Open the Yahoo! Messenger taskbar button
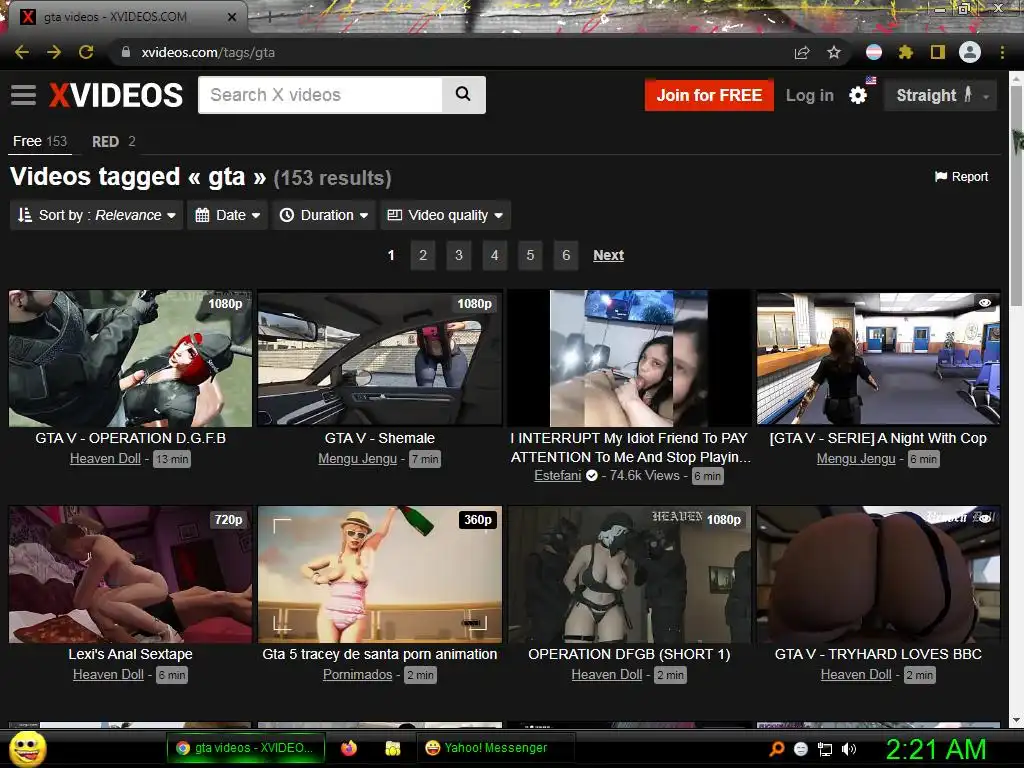Viewport: 1024px width, 768px height. tap(495, 748)
